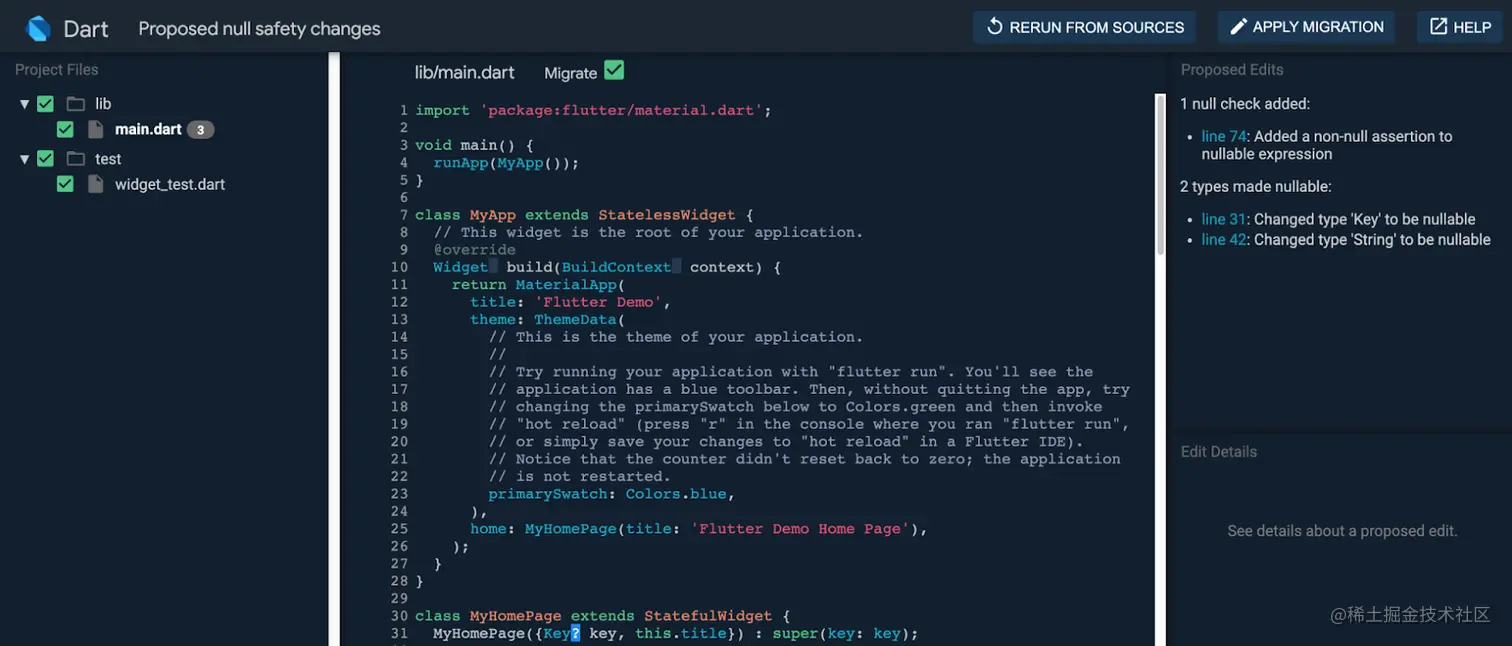The width and height of the screenshot is (1512, 646).
Task: Click the test folder icon
Action: click(x=75, y=159)
